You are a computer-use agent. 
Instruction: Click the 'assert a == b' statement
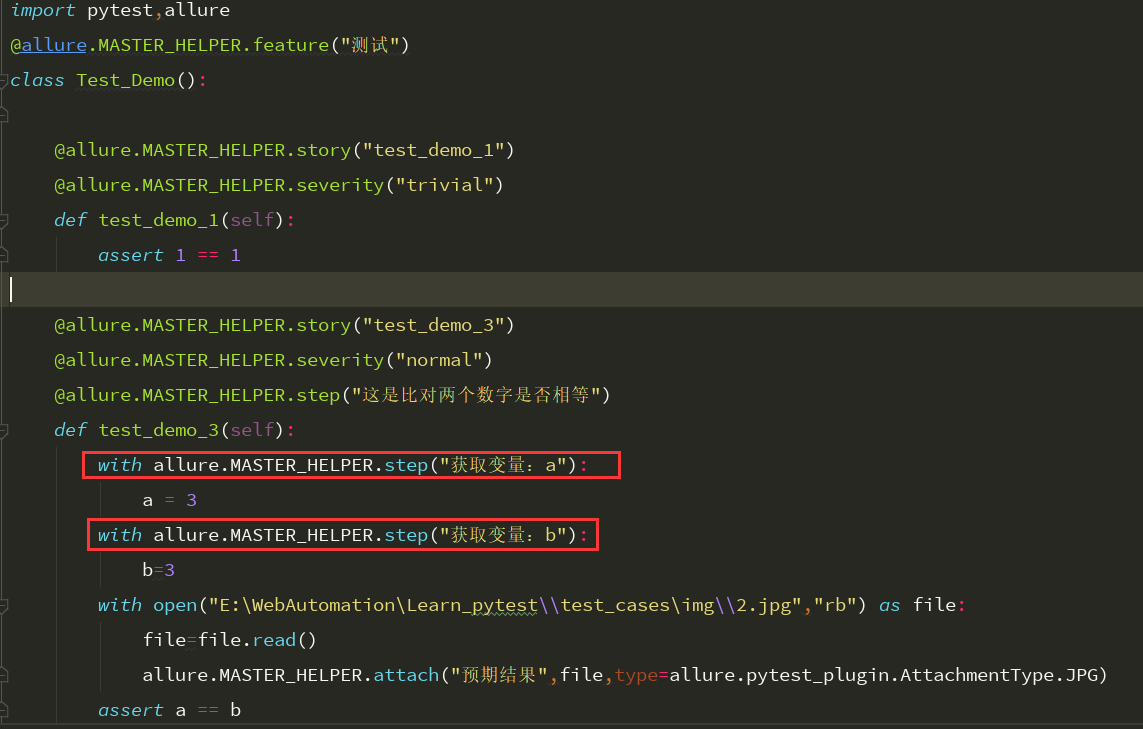click(169, 710)
